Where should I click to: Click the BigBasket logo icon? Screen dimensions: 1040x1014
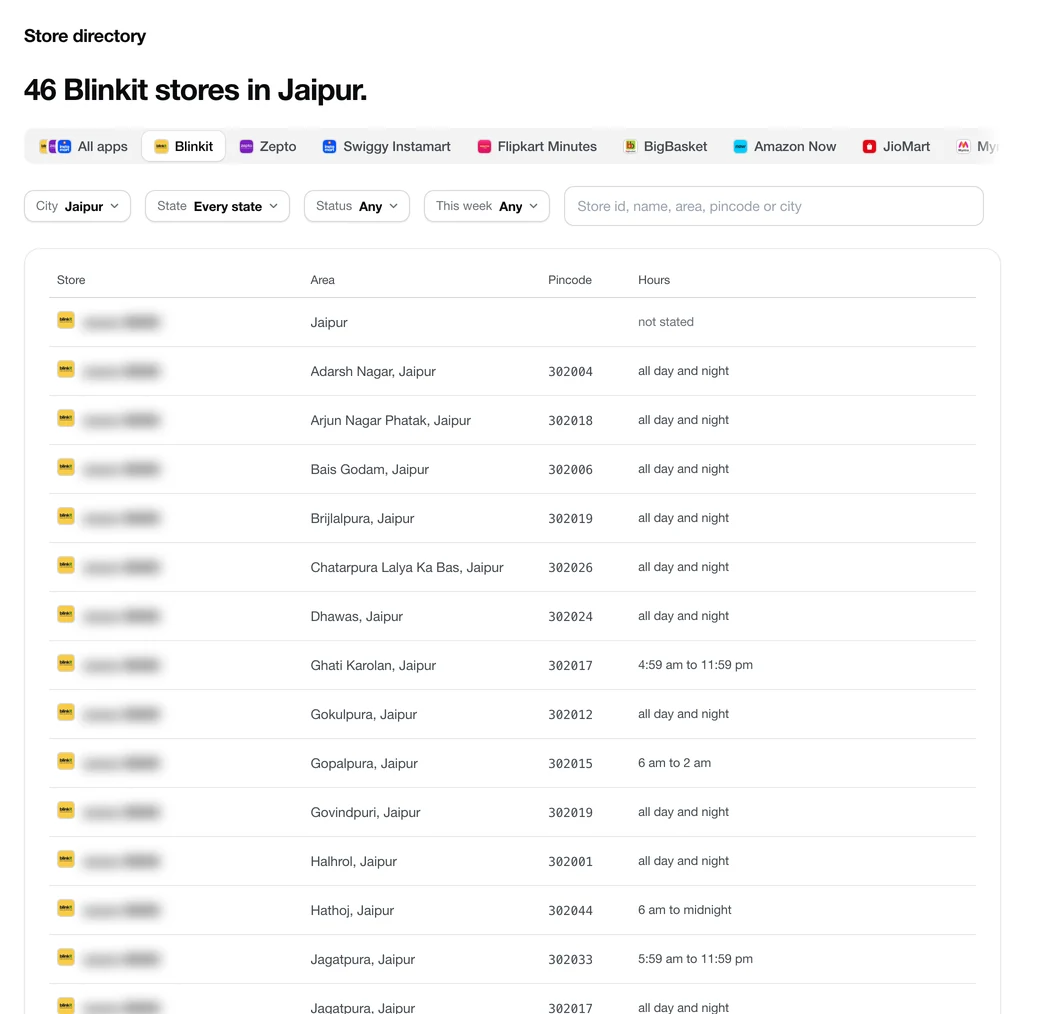point(630,147)
